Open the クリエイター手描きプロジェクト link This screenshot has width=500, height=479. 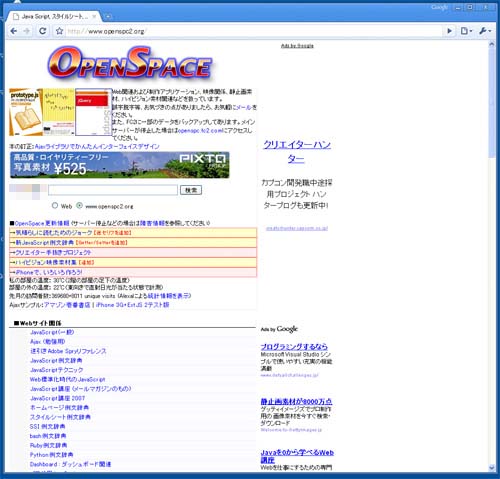[x=53, y=253]
